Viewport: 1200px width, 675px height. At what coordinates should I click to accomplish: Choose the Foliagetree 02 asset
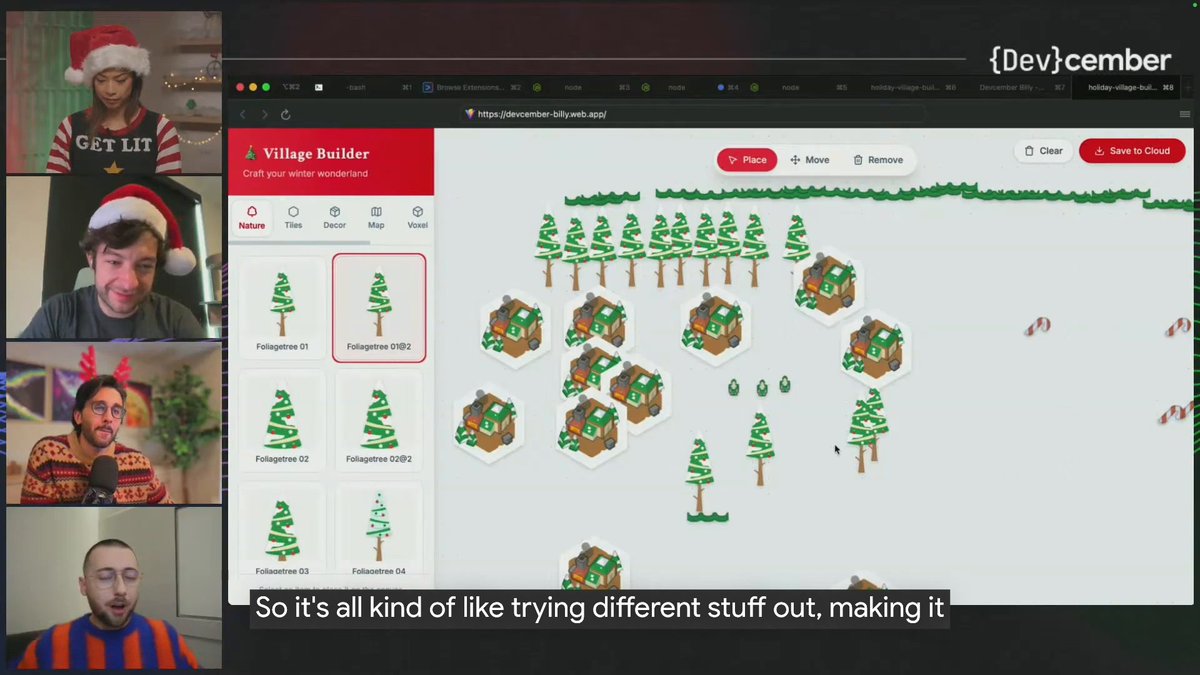click(282, 421)
